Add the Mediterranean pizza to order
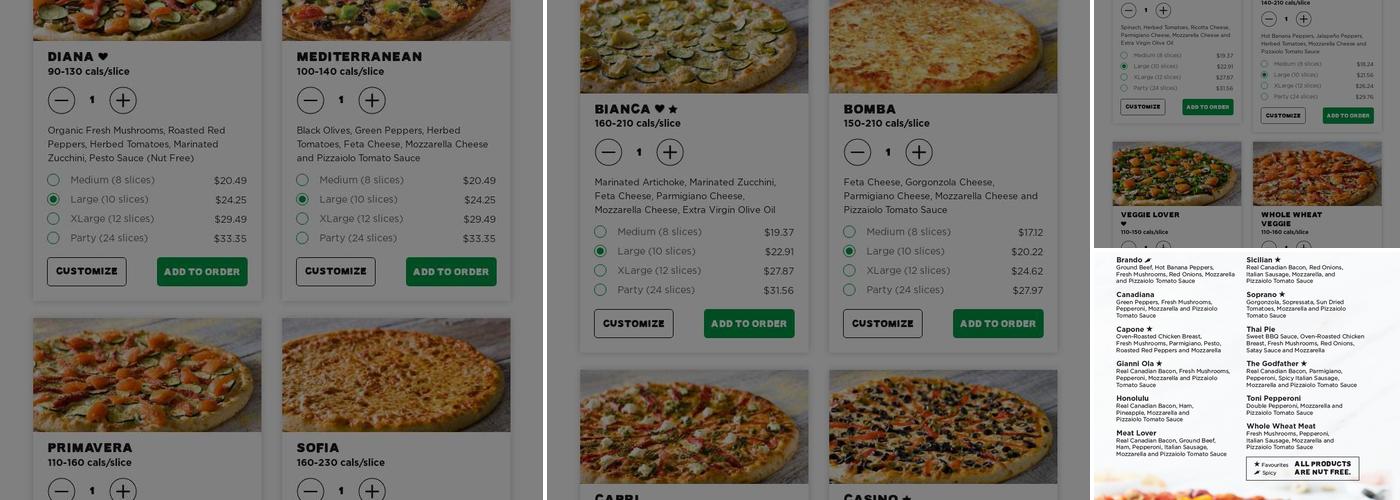The height and width of the screenshot is (500, 1400). click(451, 271)
